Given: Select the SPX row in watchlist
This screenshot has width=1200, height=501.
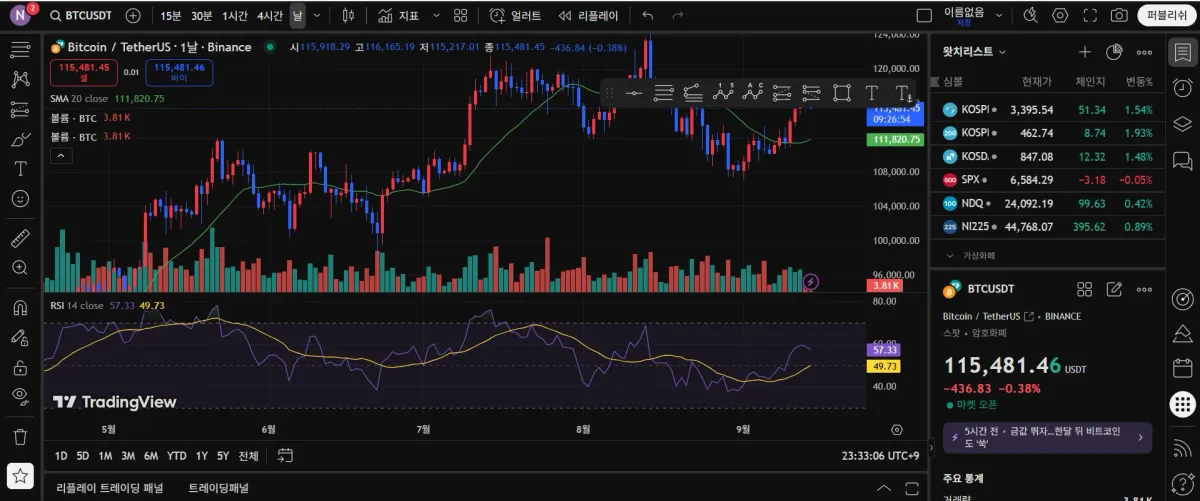Looking at the screenshot, I should click(x=1048, y=180).
